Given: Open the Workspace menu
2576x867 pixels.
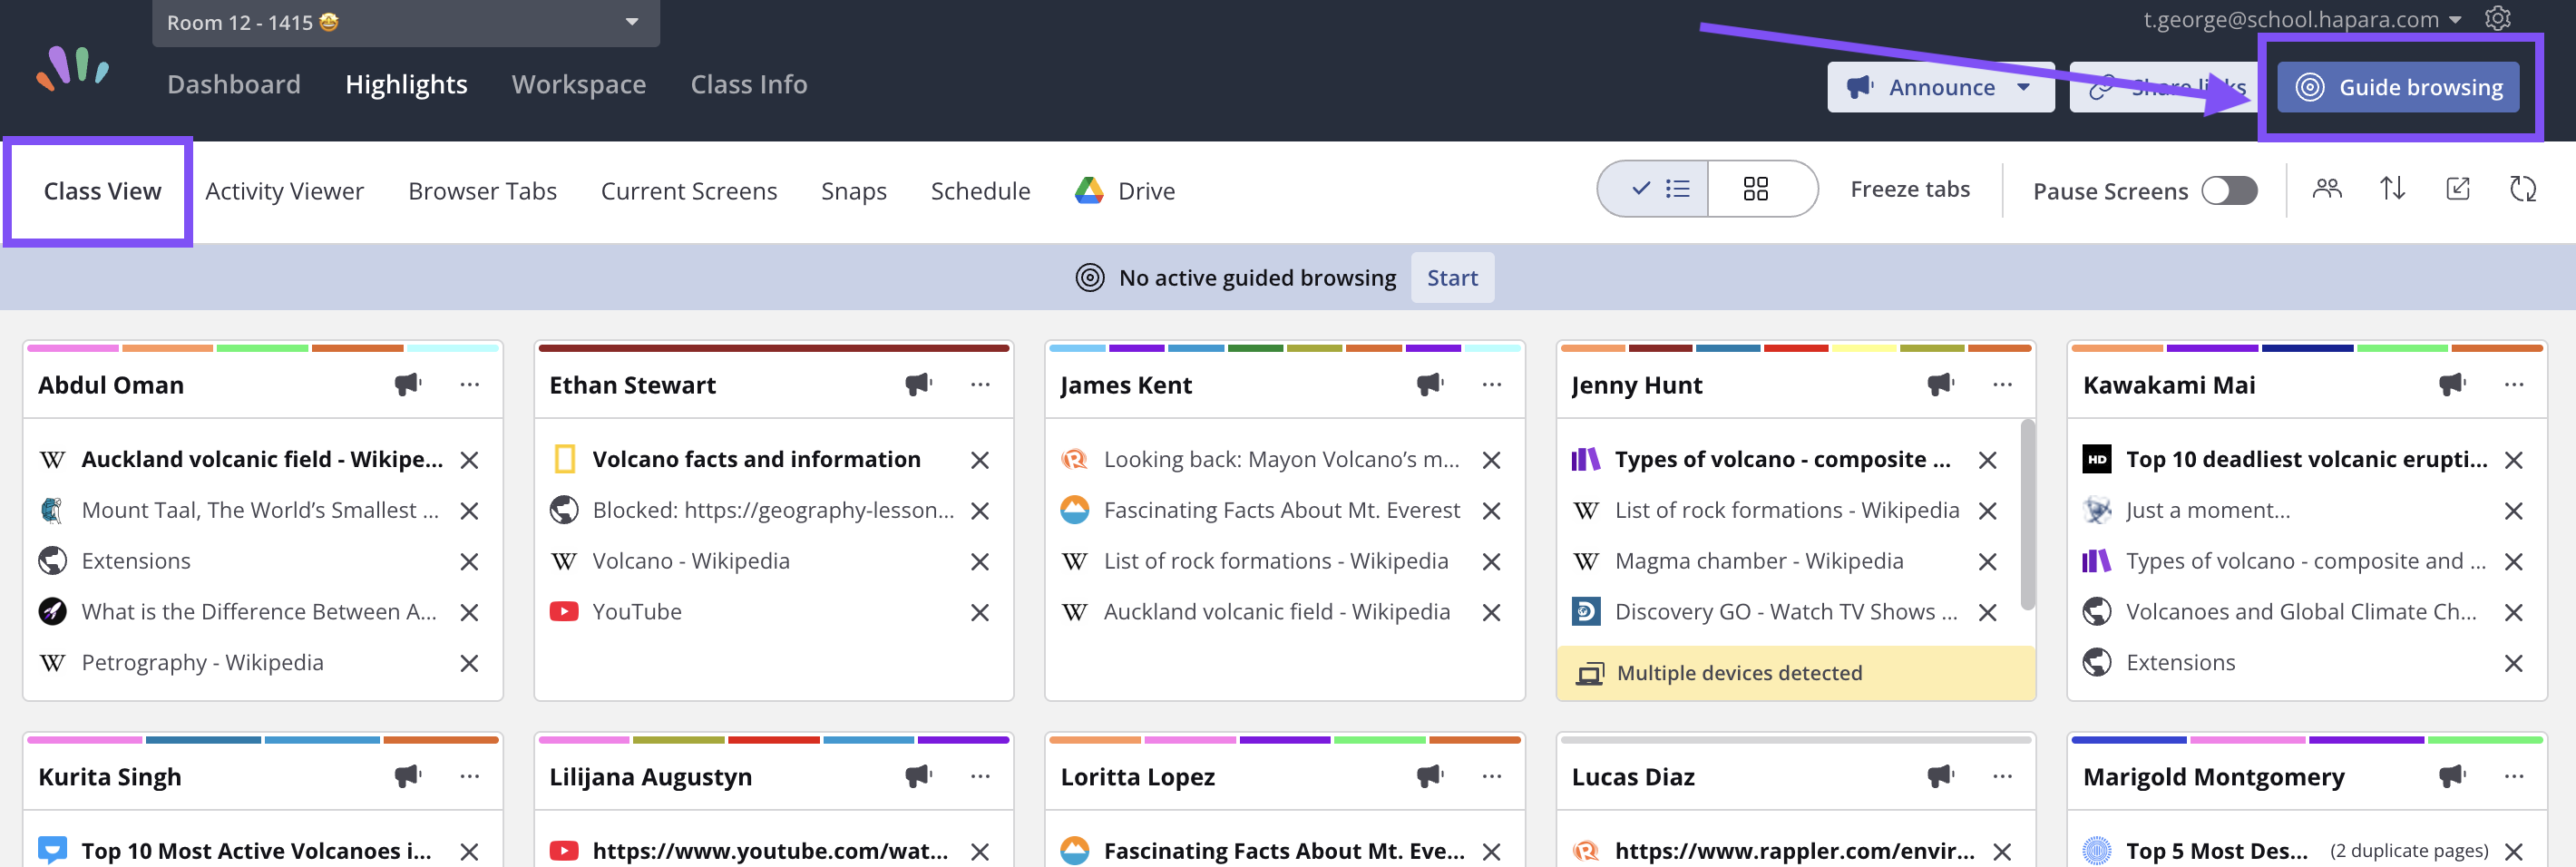Looking at the screenshot, I should [579, 84].
